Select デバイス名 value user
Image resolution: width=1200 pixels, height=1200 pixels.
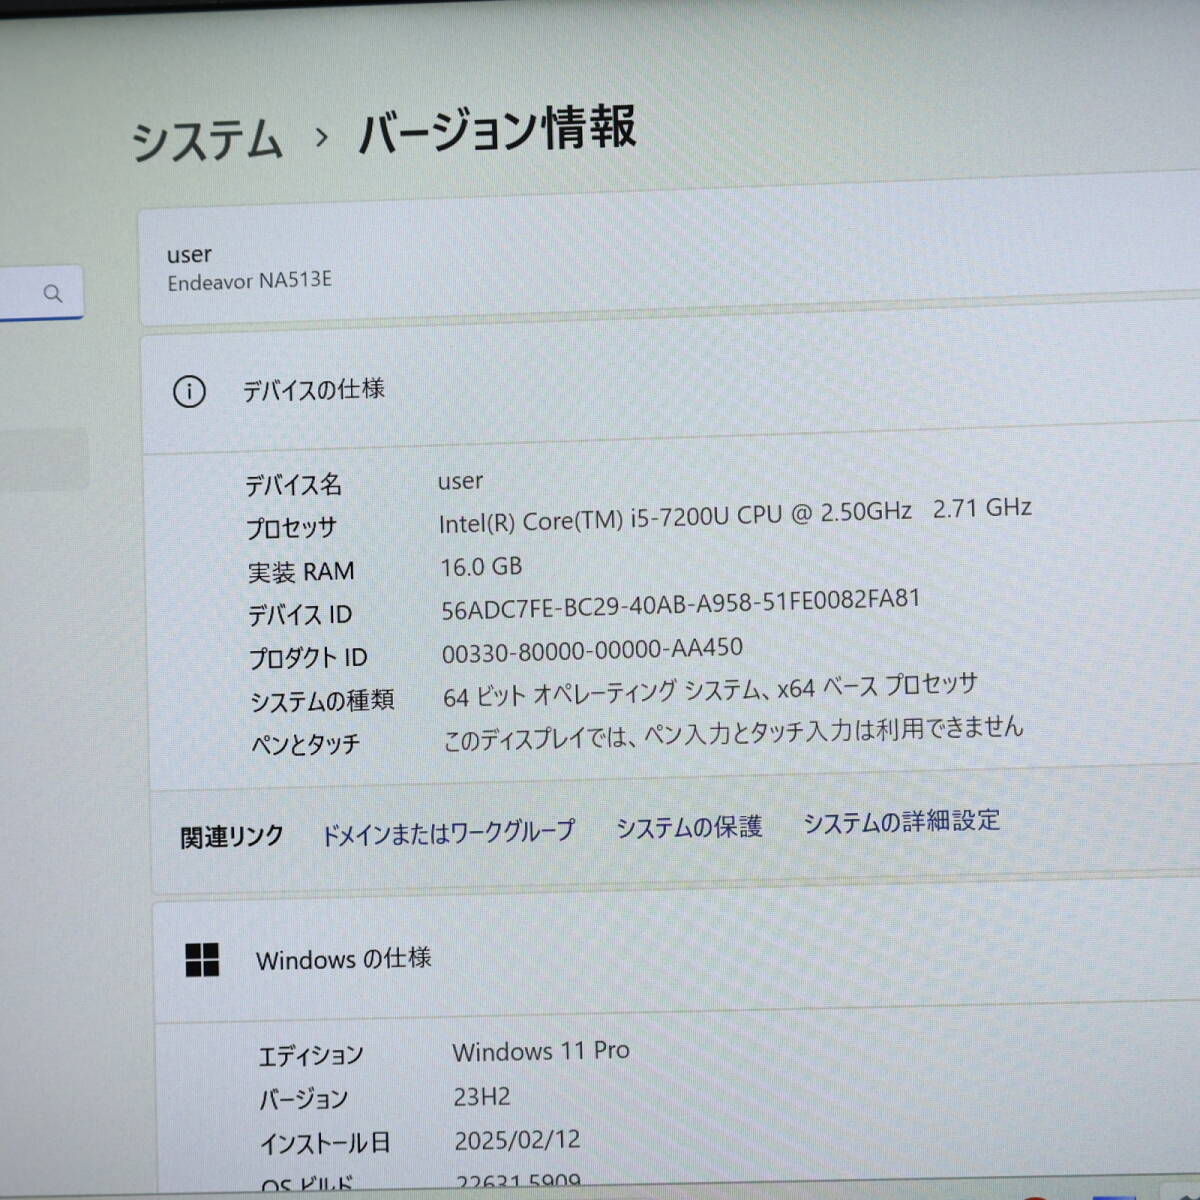[460, 481]
